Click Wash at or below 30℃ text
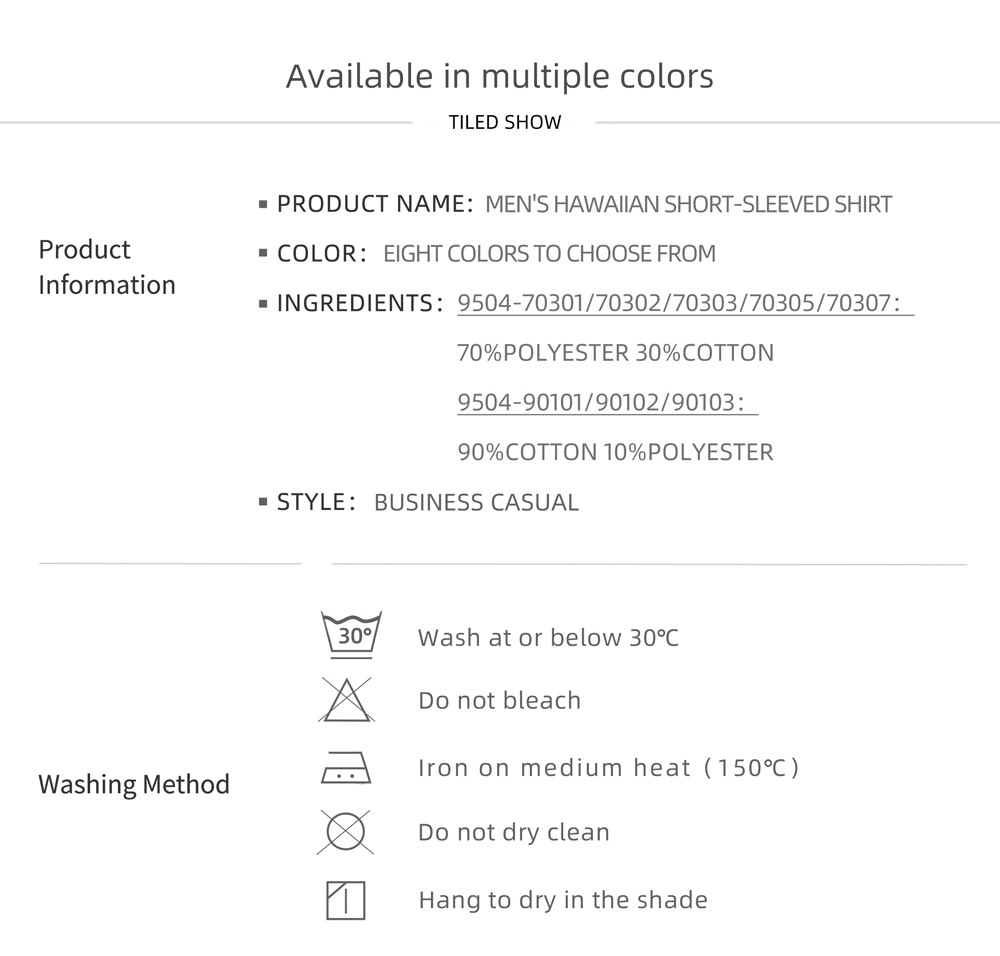This screenshot has height=956, width=1000. (548, 637)
